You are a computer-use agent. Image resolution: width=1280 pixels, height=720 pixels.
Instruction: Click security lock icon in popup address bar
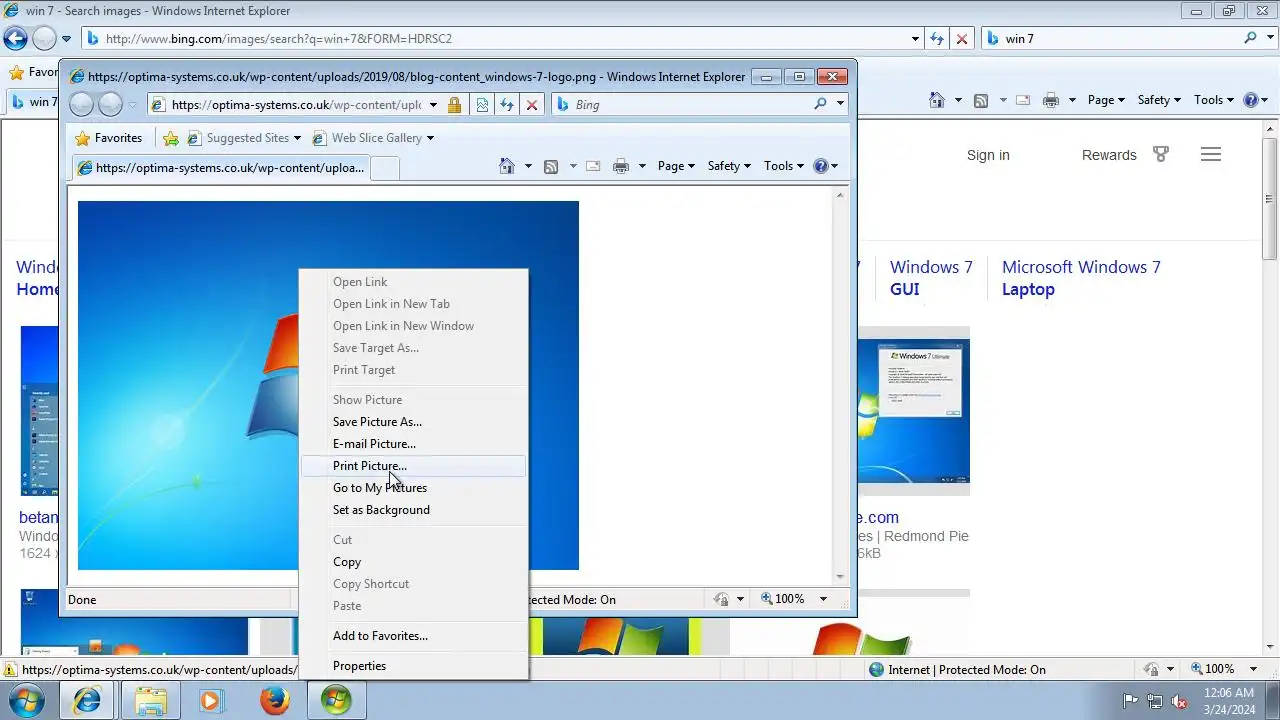(455, 104)
